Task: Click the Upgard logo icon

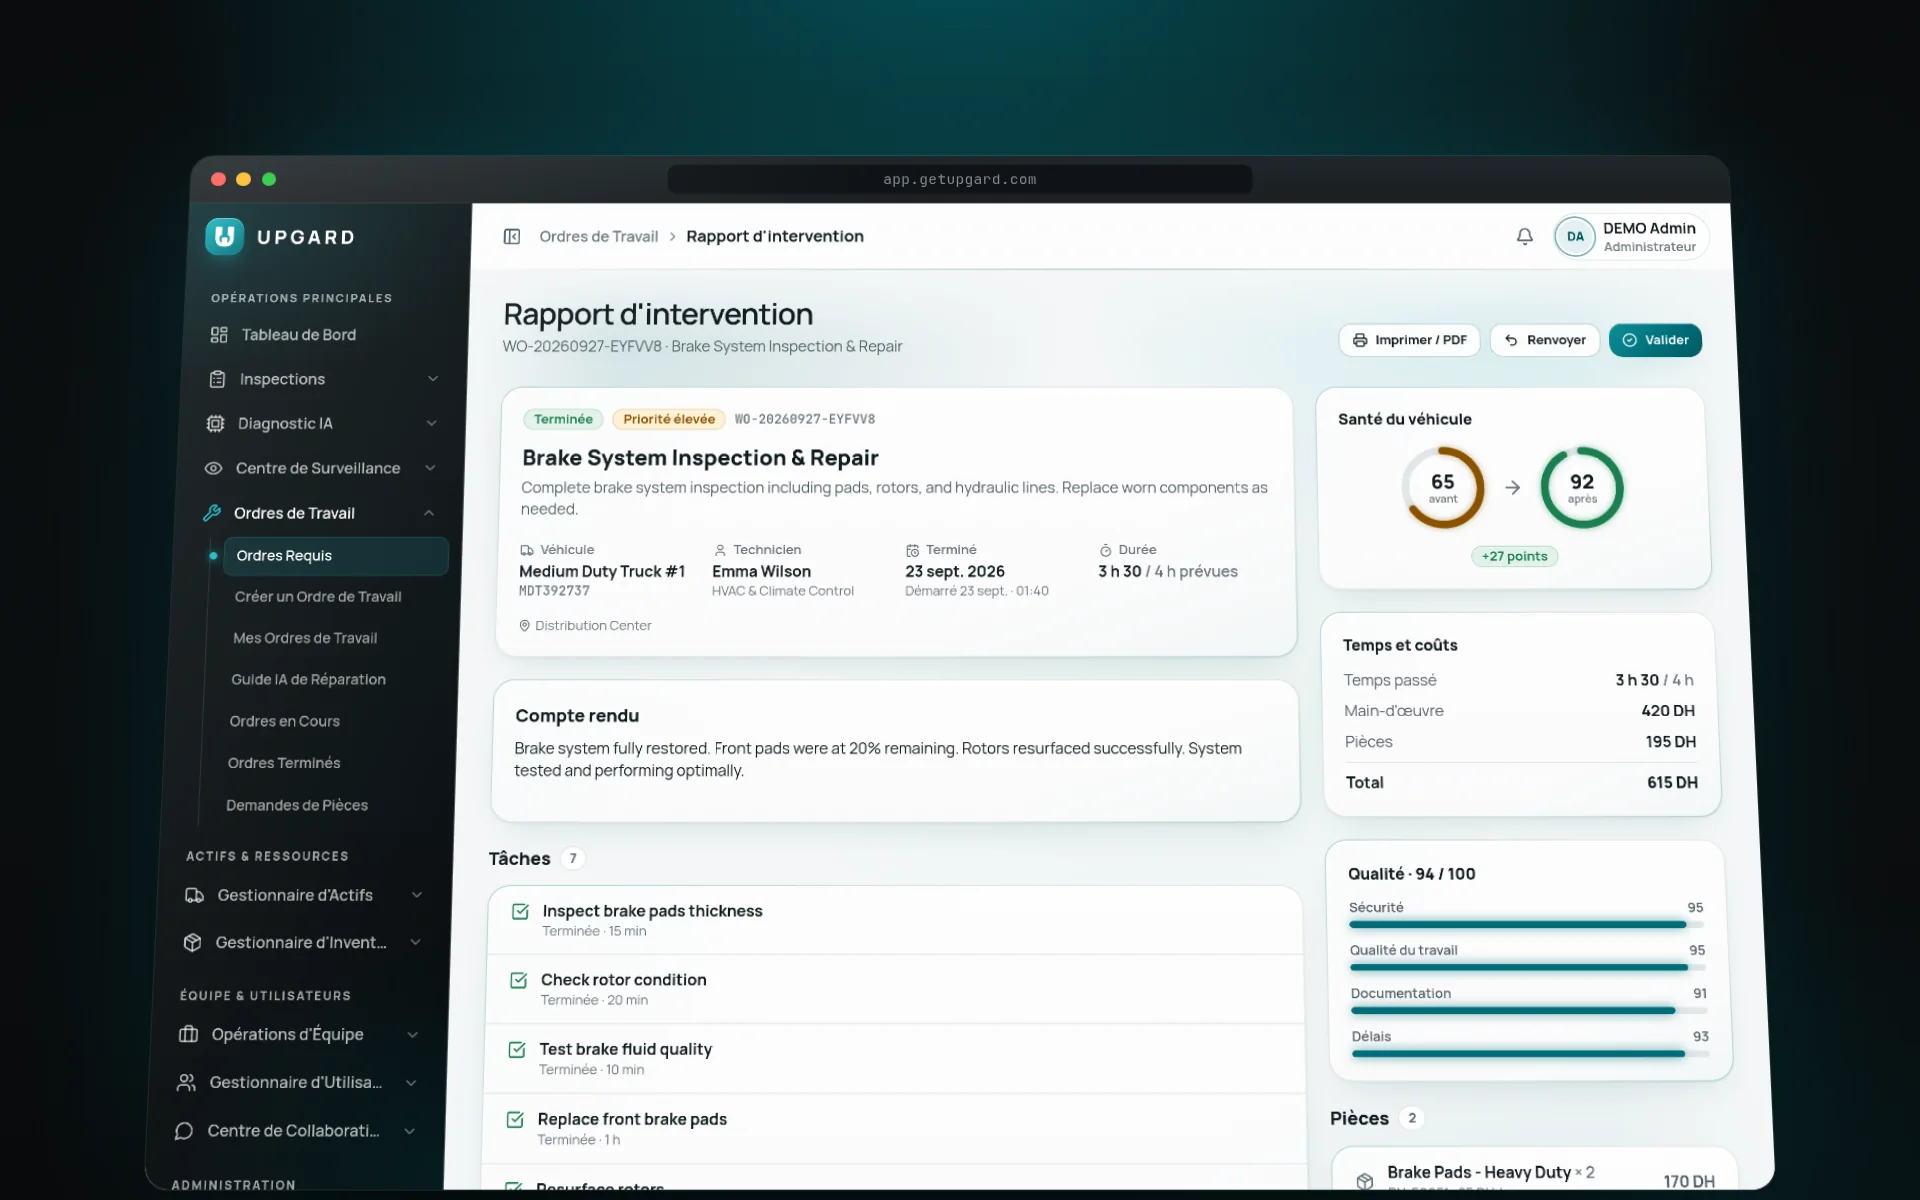Action: tap(225, 237)
